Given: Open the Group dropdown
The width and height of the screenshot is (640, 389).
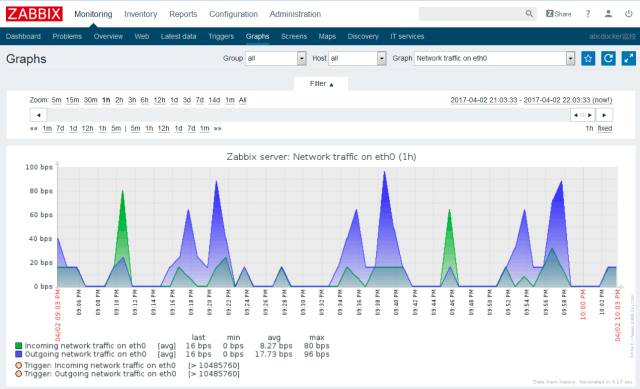Looking at the screenshot, I should tap(276, 58).
